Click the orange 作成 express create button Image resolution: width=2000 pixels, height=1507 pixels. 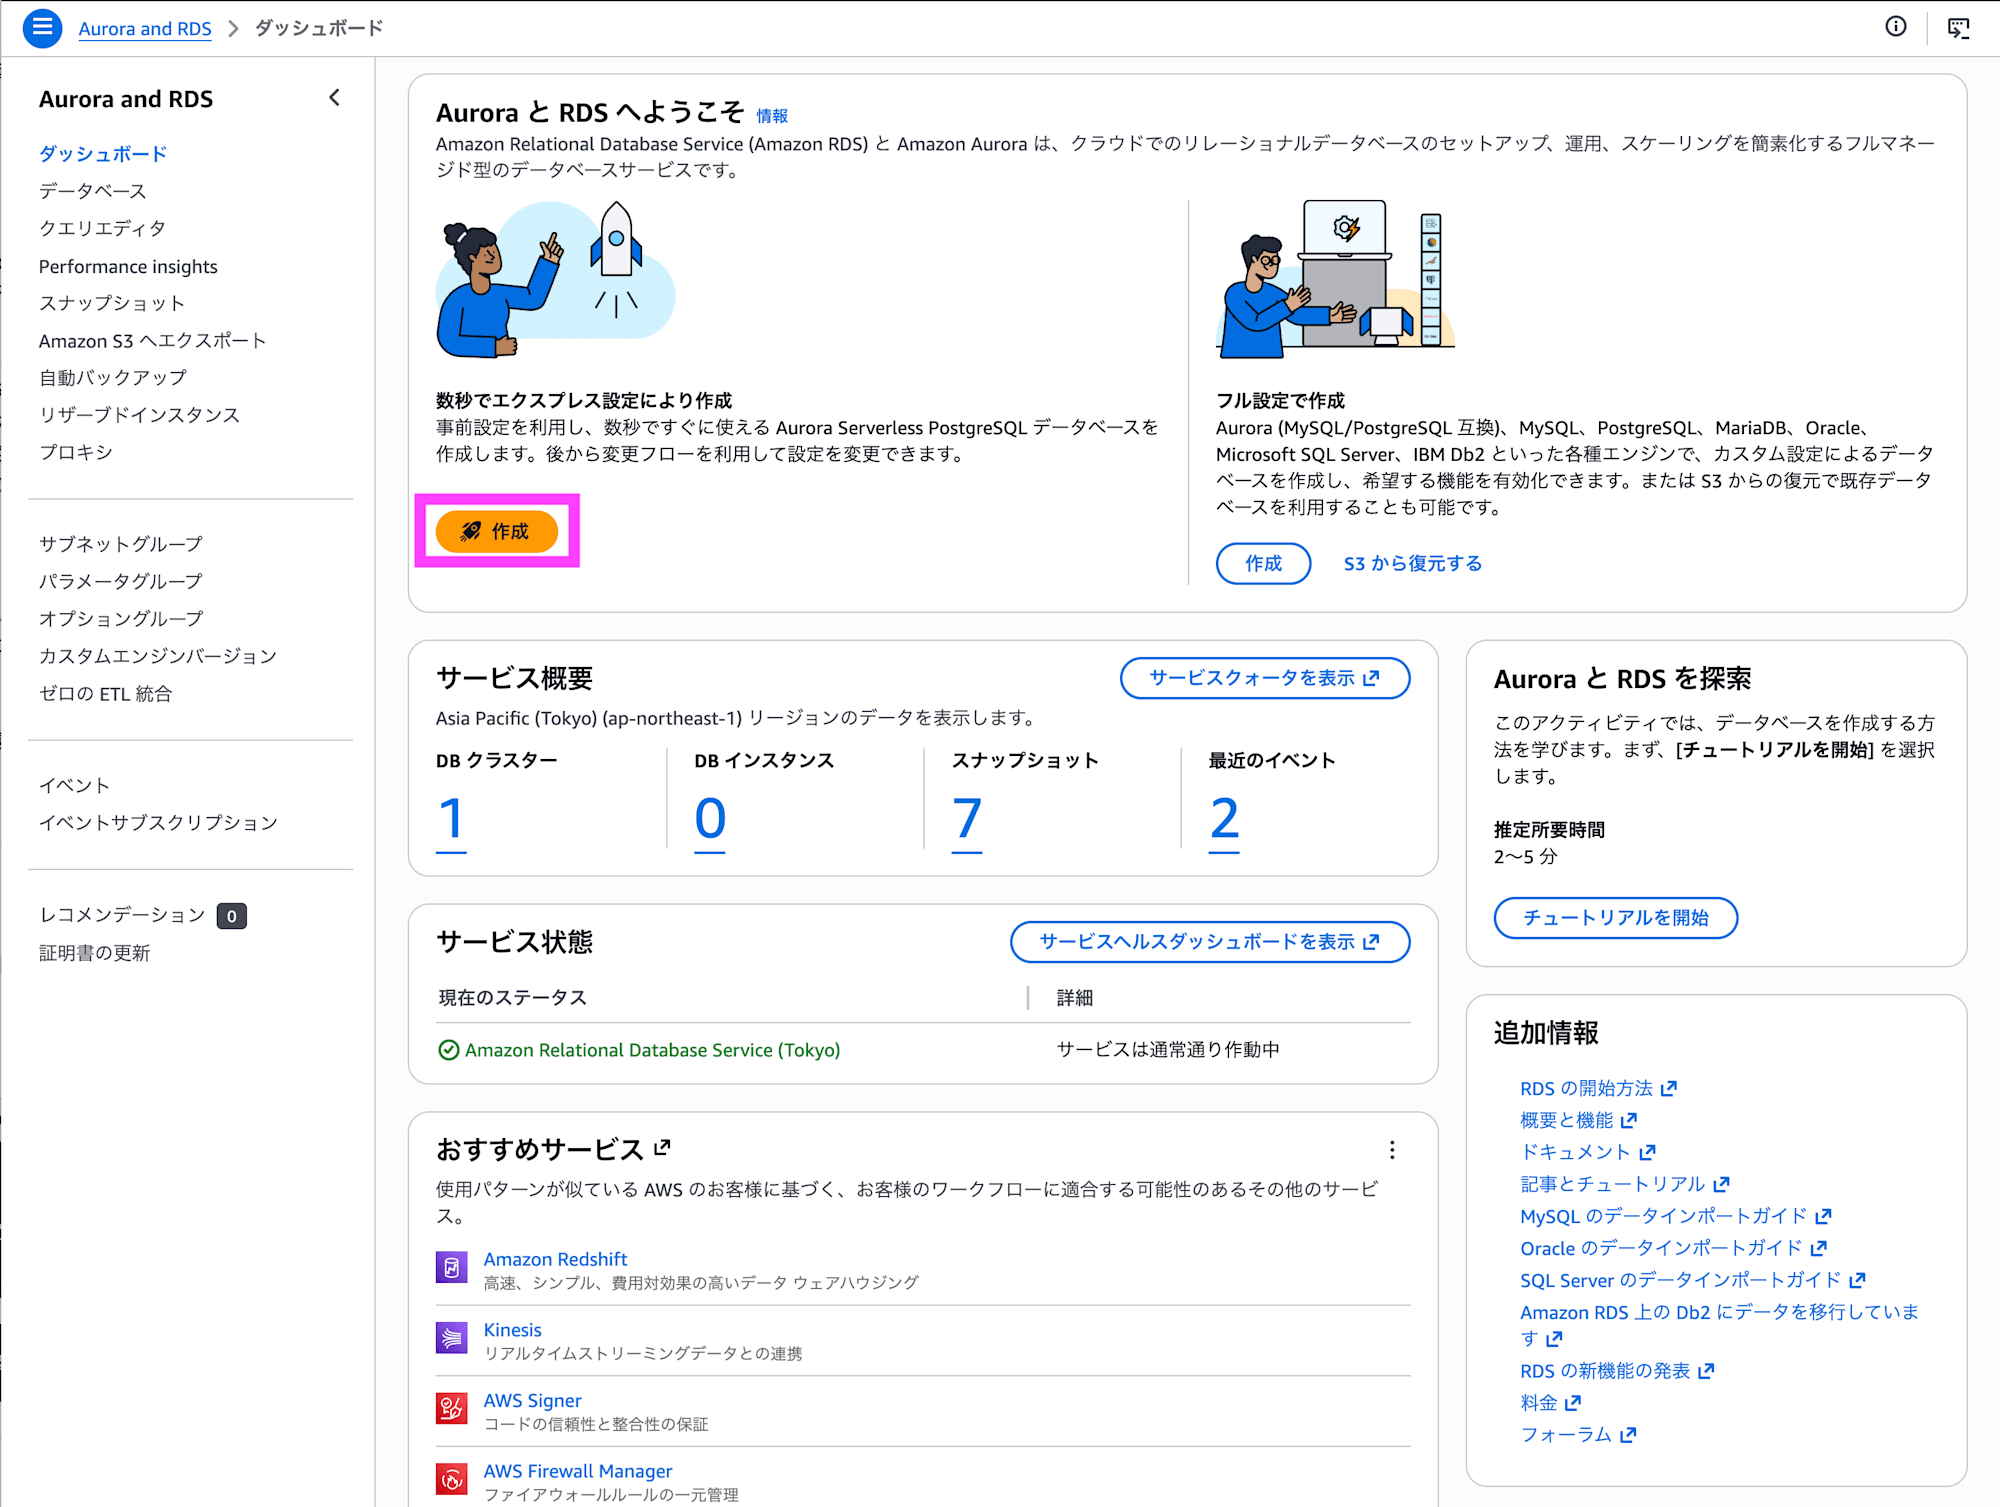(x=496, y=531)
